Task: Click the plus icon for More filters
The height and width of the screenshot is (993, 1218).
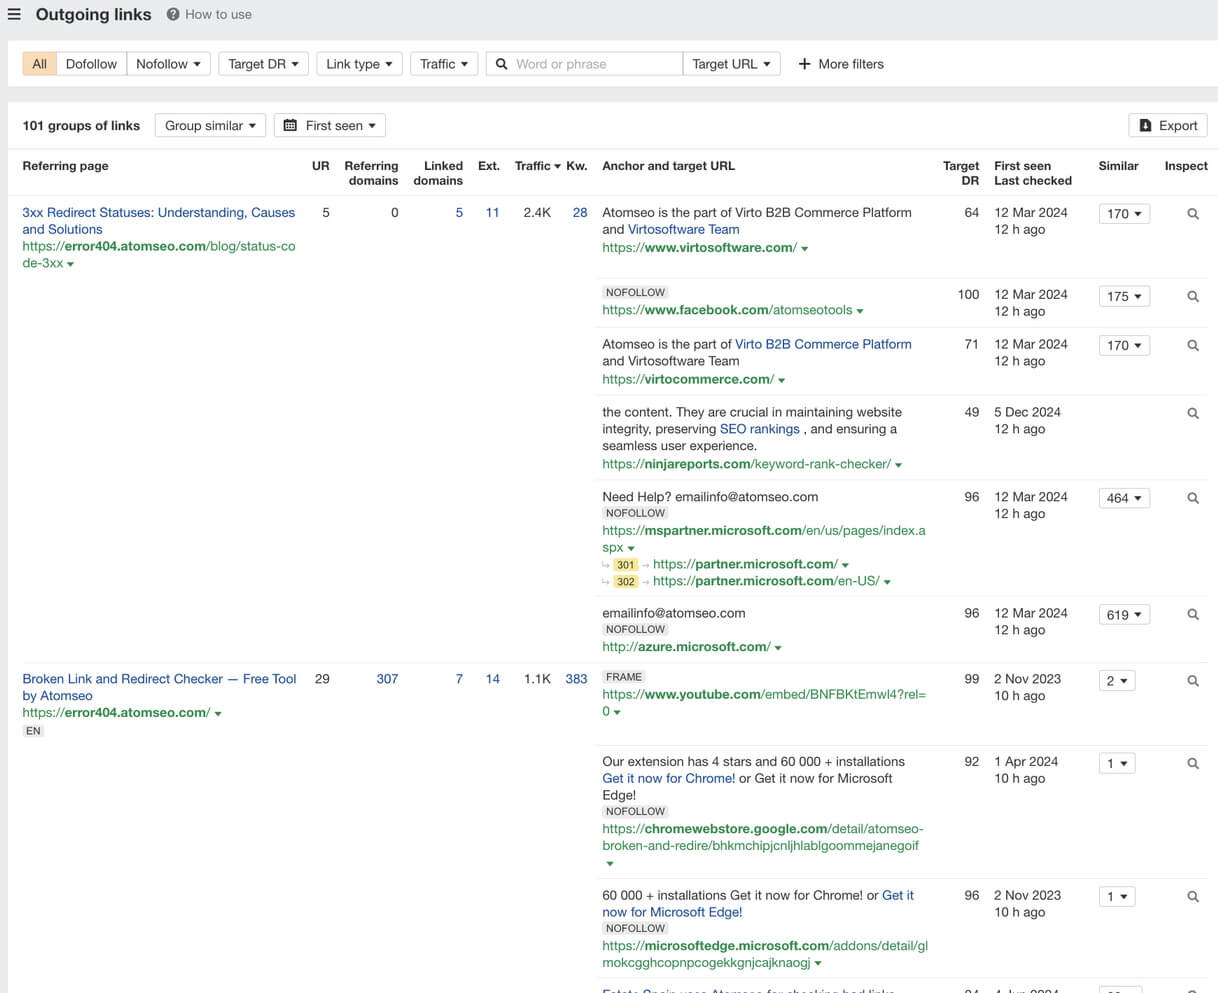Action: 804,64
